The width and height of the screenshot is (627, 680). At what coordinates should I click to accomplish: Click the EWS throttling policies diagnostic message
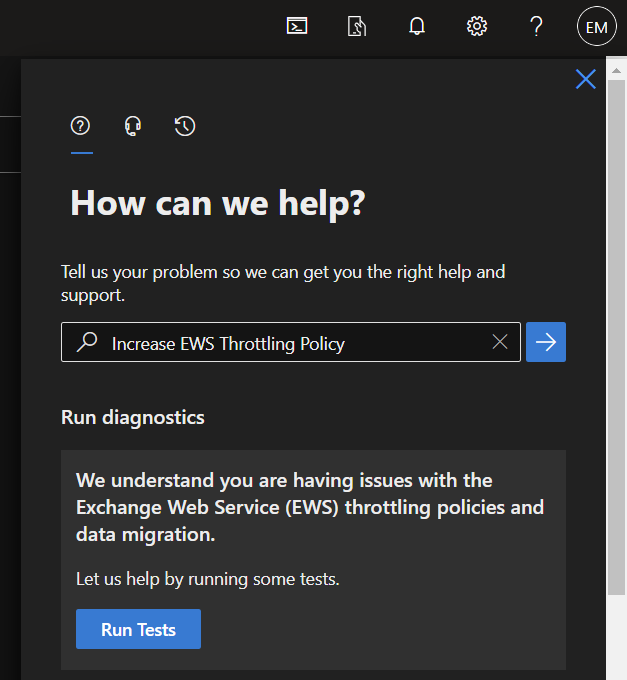[x=310, y=507]
